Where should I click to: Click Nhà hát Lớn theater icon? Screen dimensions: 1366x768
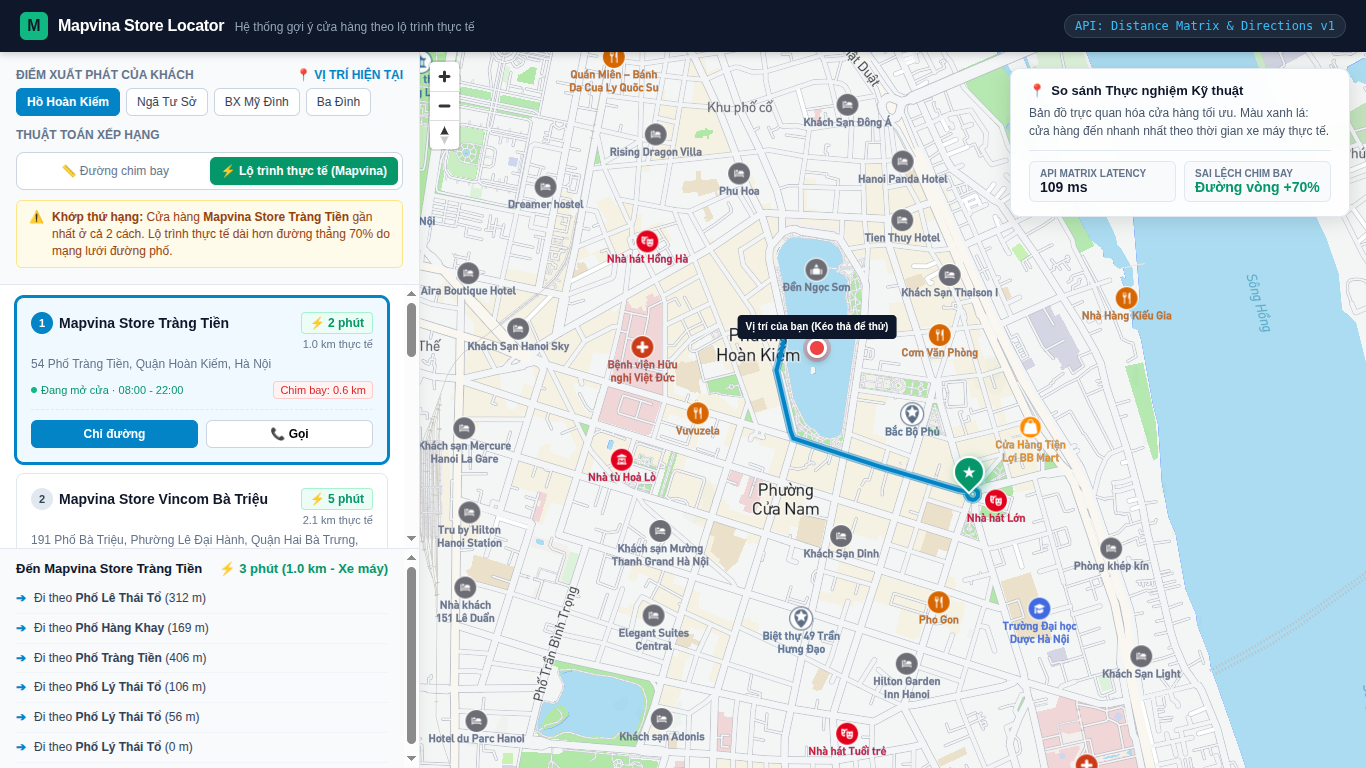(995, 500)
